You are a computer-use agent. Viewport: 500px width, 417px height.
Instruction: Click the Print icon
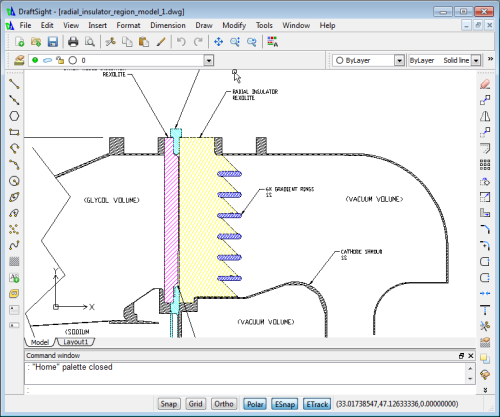(x=73, y=42)
